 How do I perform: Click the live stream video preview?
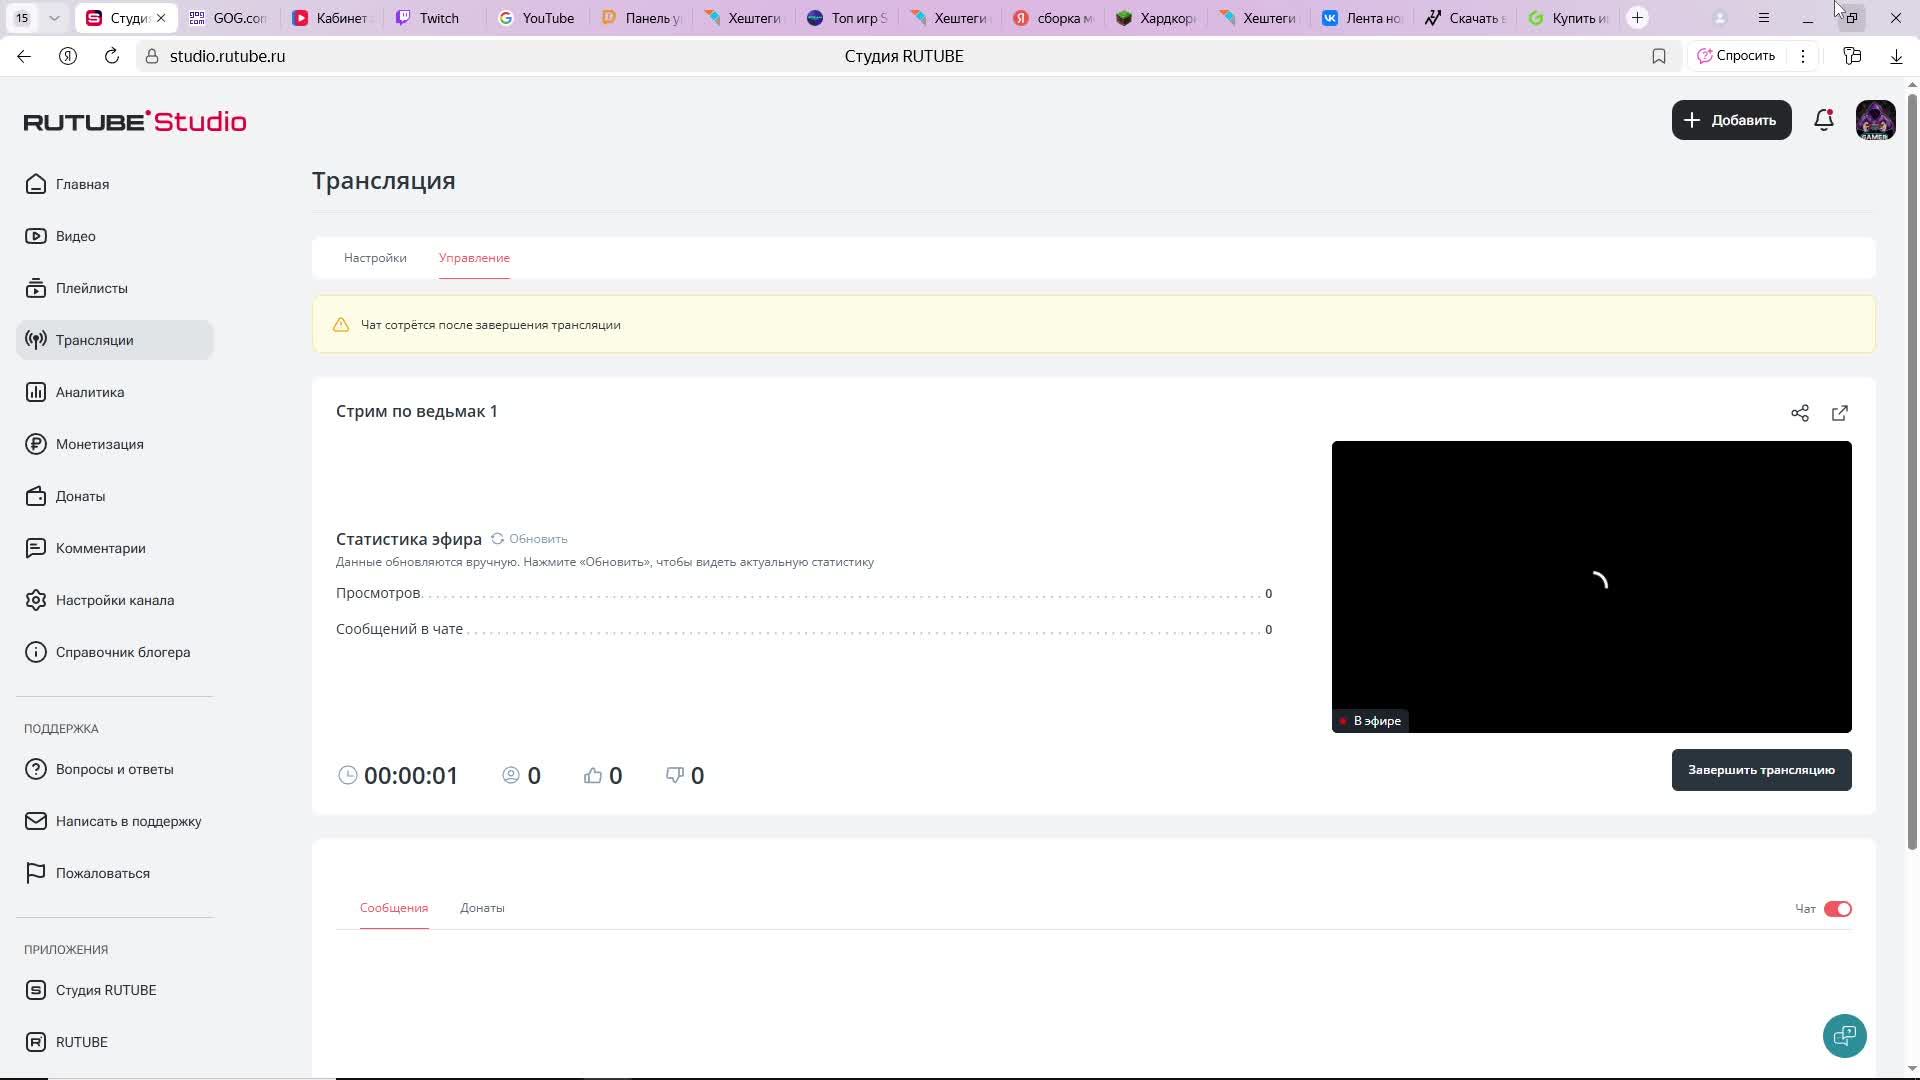[1591, 586]
